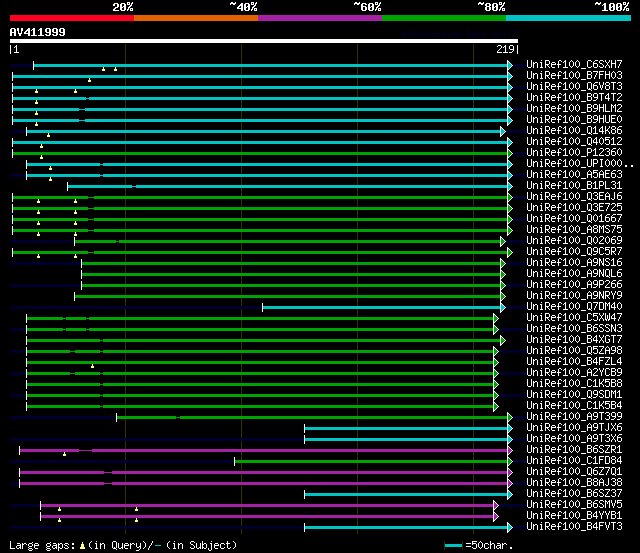Click the green arrowhead on the UniRef100_Q02069 row
Image resolution: width=640 pixels, height=553 pixels.
503,241
